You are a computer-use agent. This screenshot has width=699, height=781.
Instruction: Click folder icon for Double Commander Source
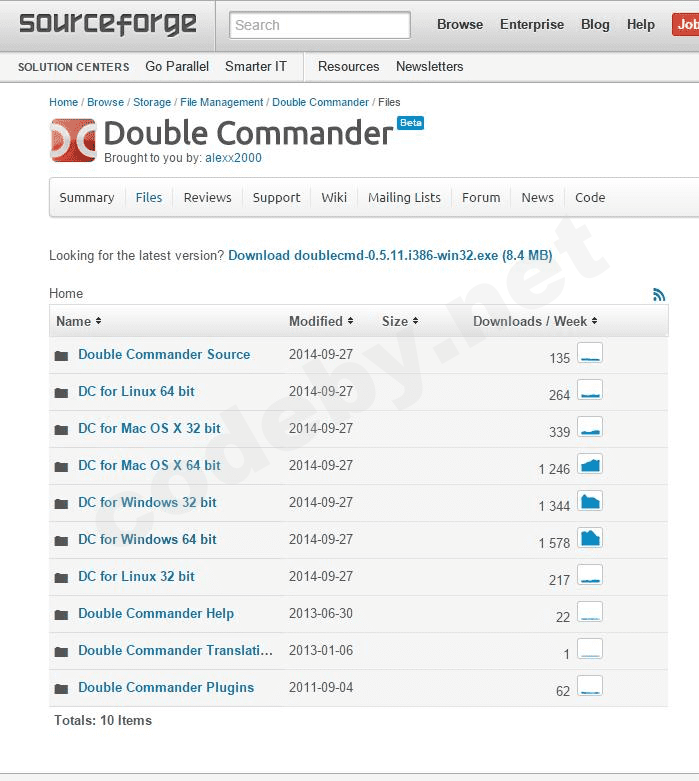[x=61, y=356]
